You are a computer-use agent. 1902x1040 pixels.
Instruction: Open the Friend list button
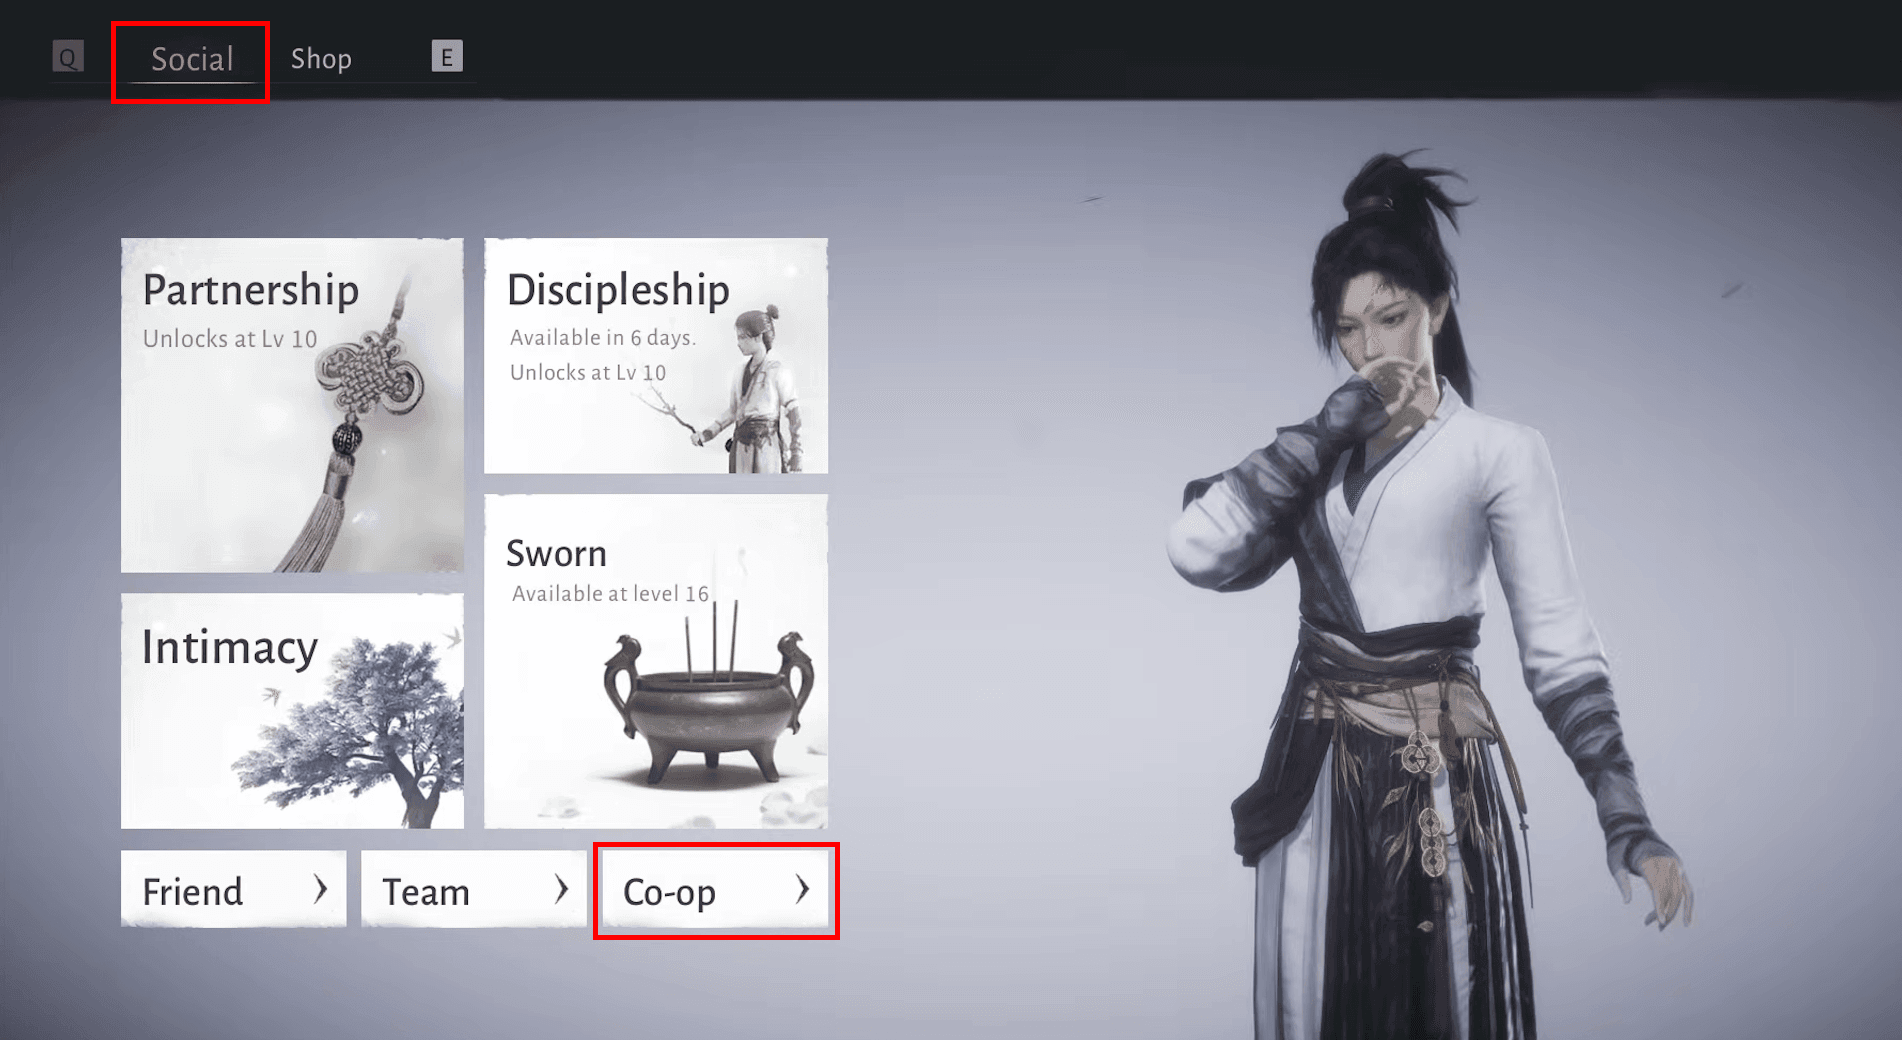click(x=234, y=890)
